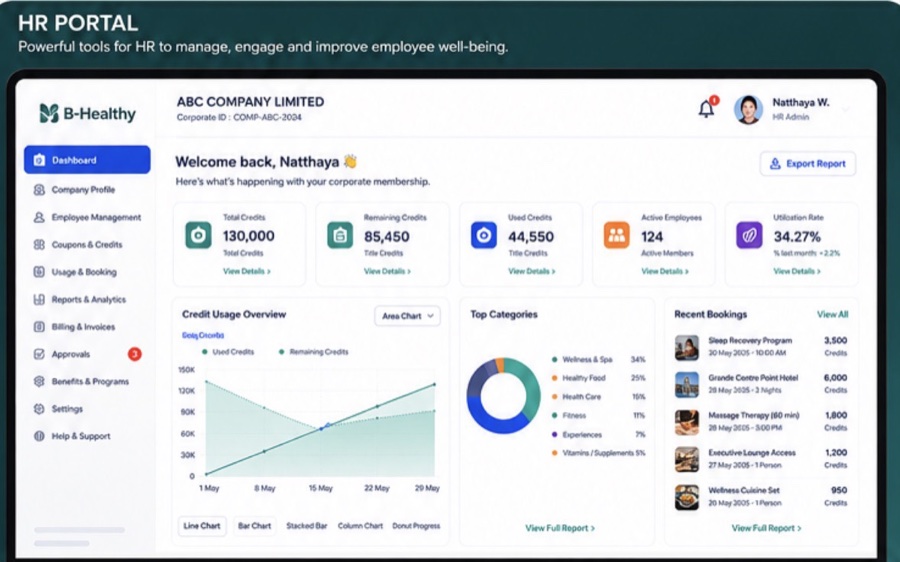Image resolution: width=900 pixels, height=562 pixels.
Task: View Details of Utilization Rate
Action: [x=797, y=271]
